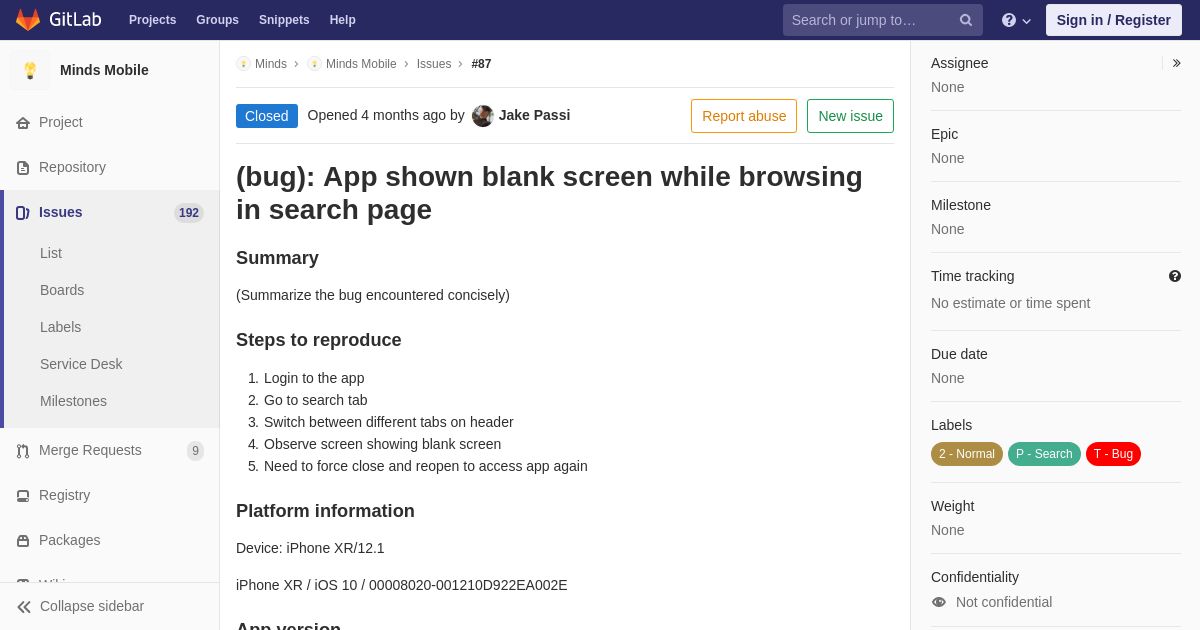Click the Steps to reproduce heading

pos(319,340)
